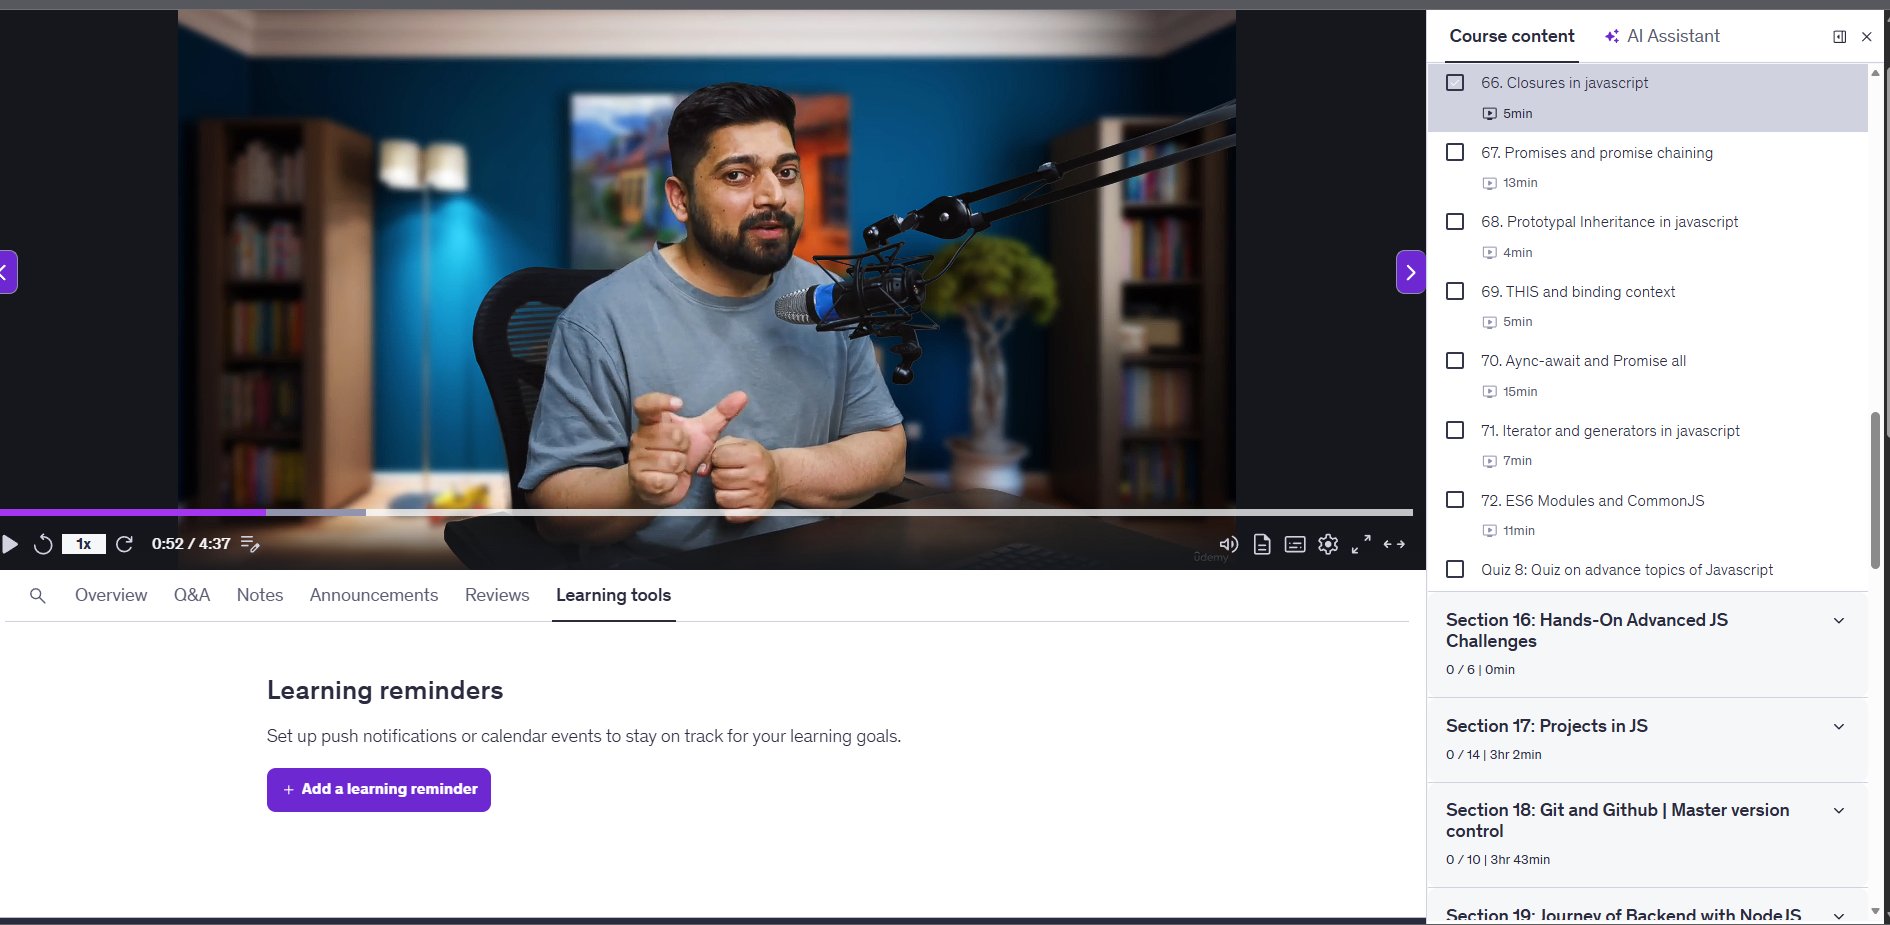1890x925 pixels.
Task: Add a note with the note icon
Action: pyautogui.click(x=250, y=544)
